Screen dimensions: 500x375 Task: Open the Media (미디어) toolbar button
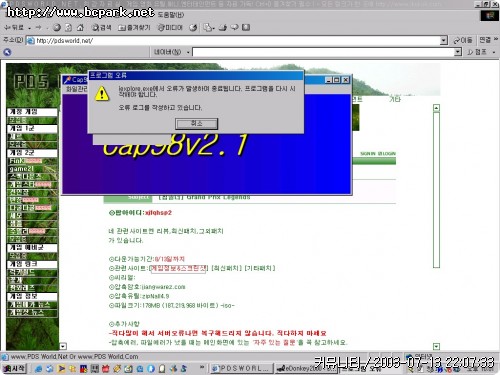(170, 28)
